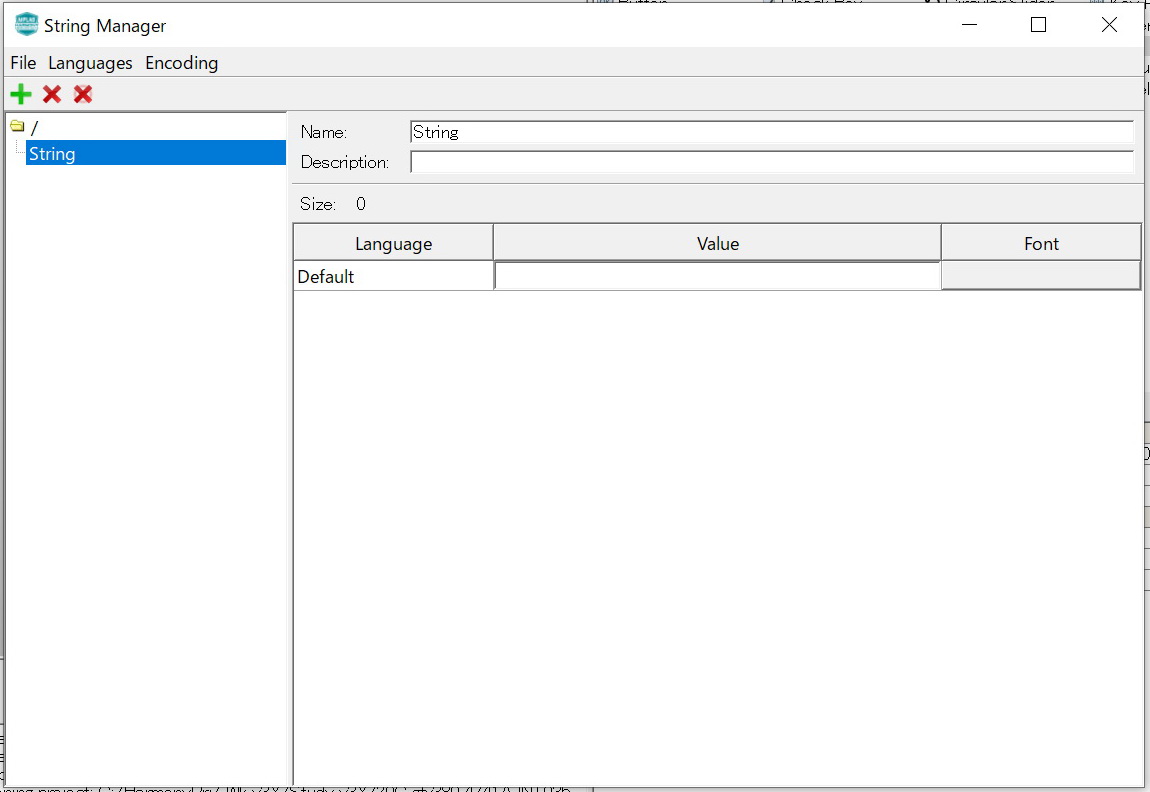Open the File menu
Image resolution: width=1150 pixels, height=792 pixels.
click(23, 63)
